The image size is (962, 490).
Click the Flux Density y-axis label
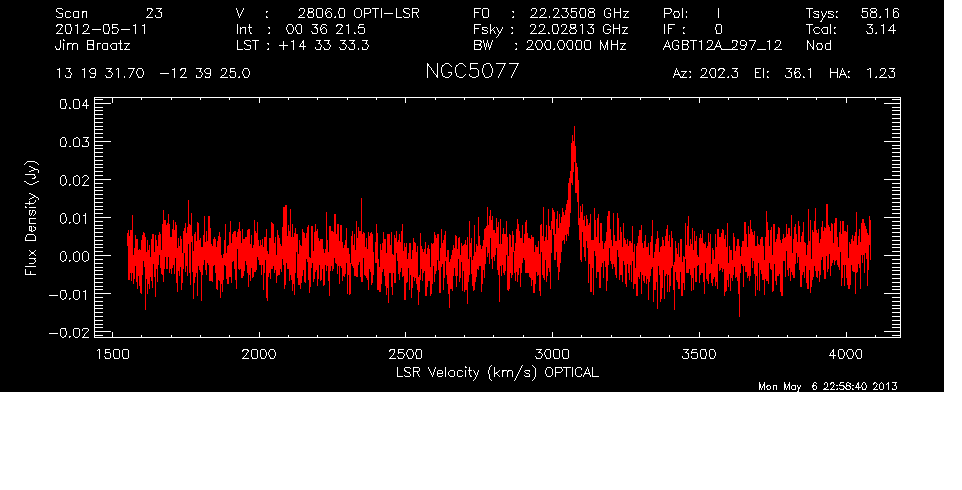pyautogui.click(x=31, y=218)
